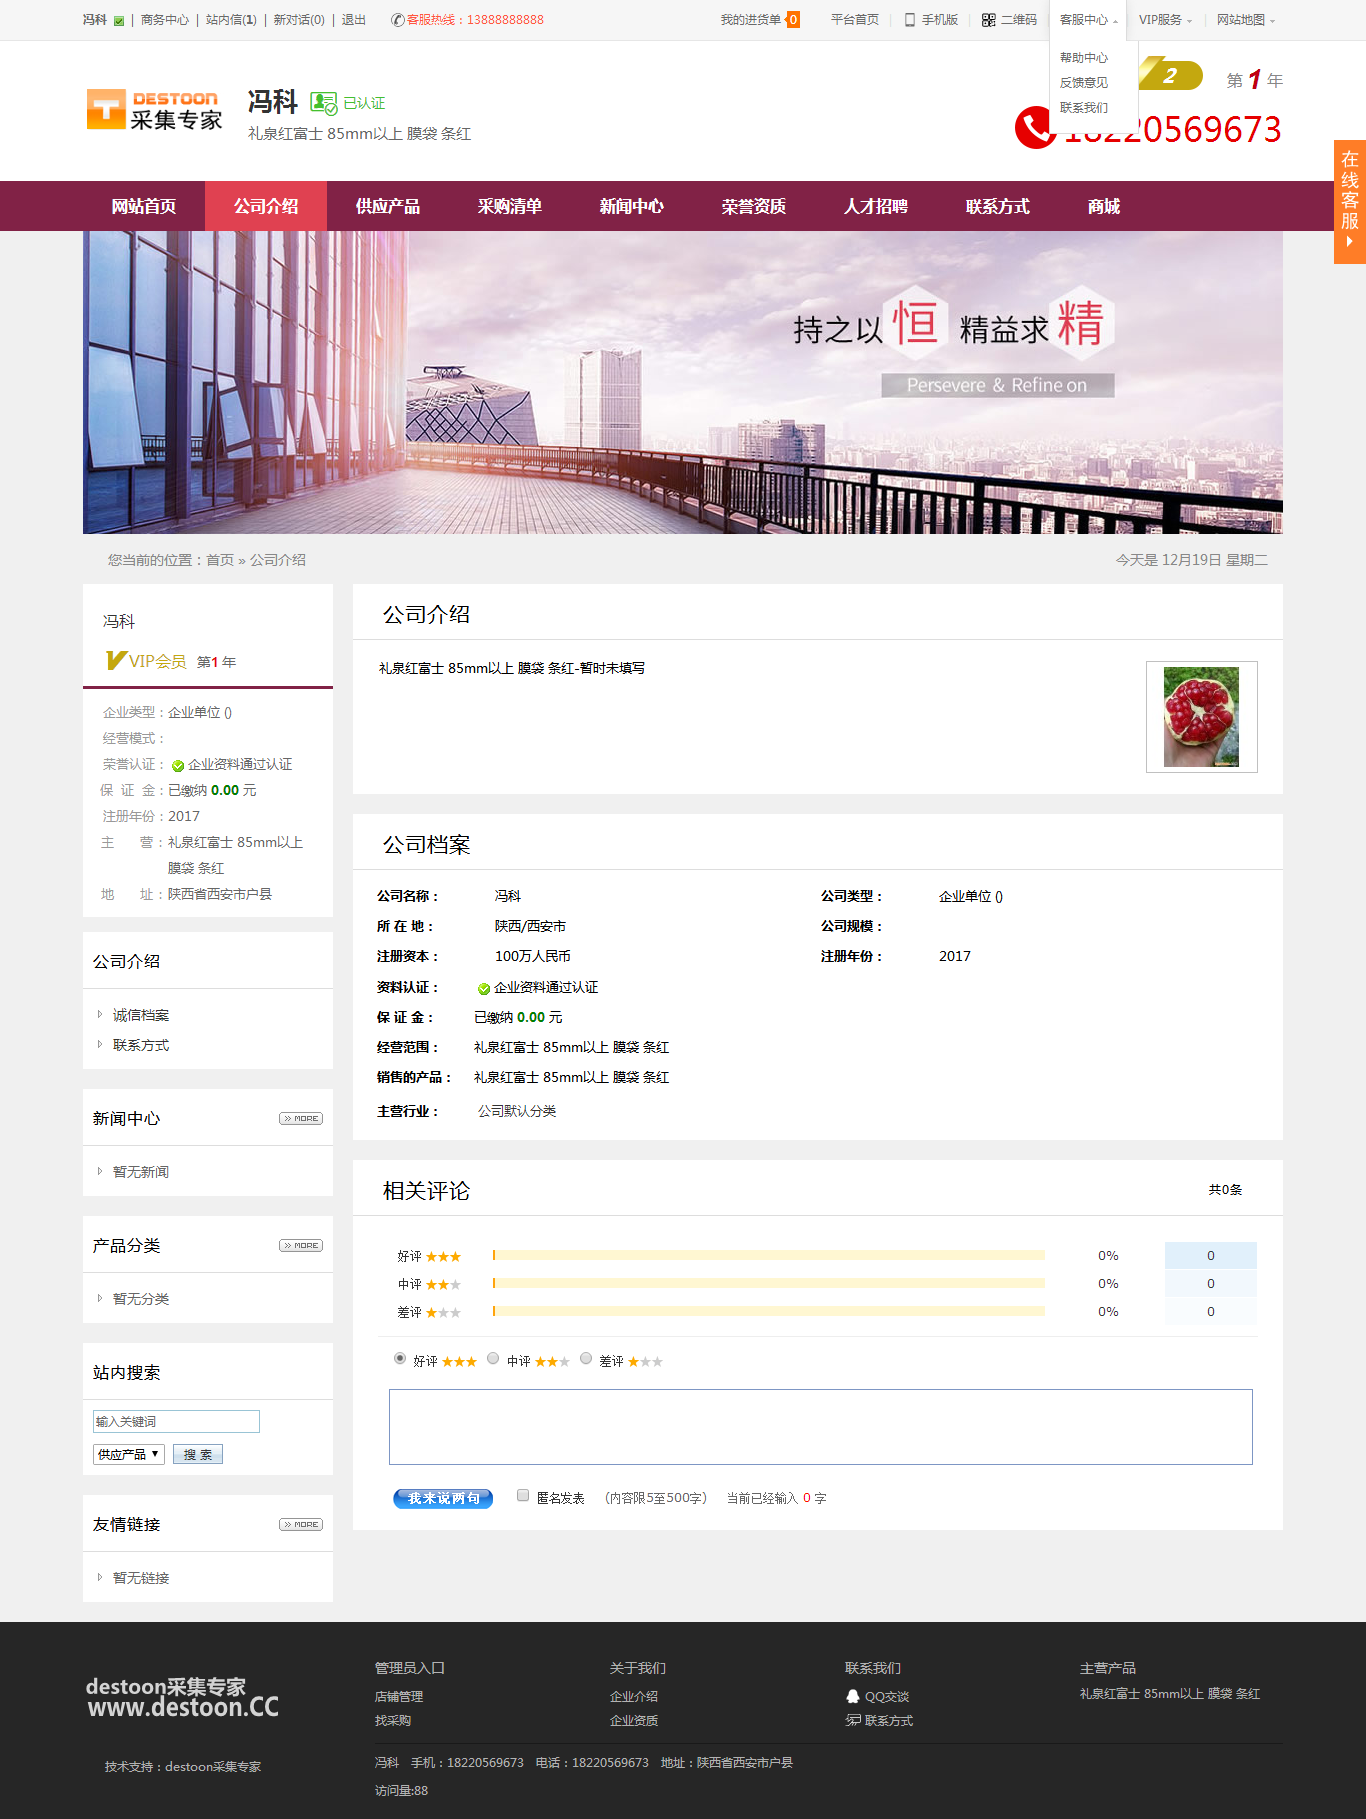Viewport: 1366px width, 1819px height.
Task: Expand the VIP服务 top menu
Action: tap(1165, 20)
